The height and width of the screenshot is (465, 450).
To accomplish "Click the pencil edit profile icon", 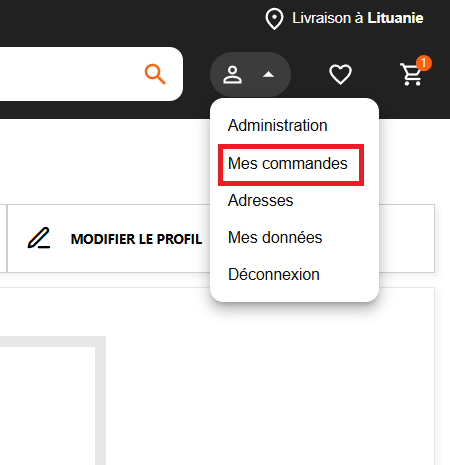I will tap(39, 238).
